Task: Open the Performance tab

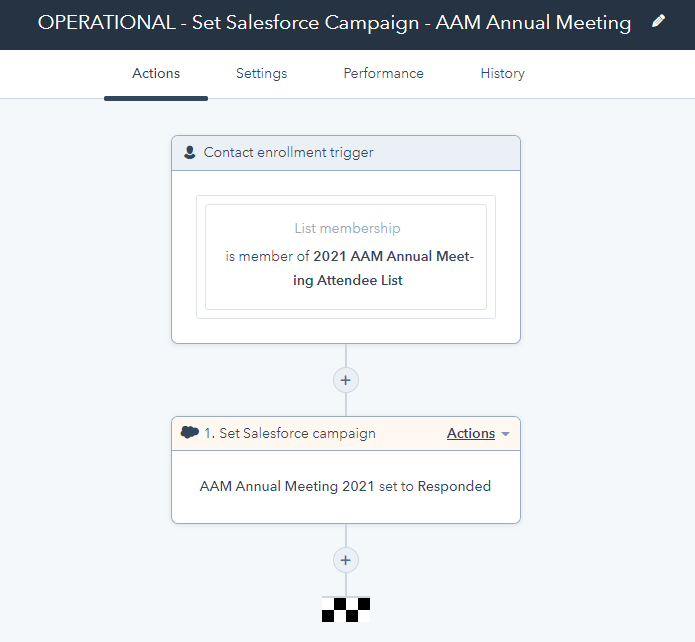Action: (x=383, y=73)
